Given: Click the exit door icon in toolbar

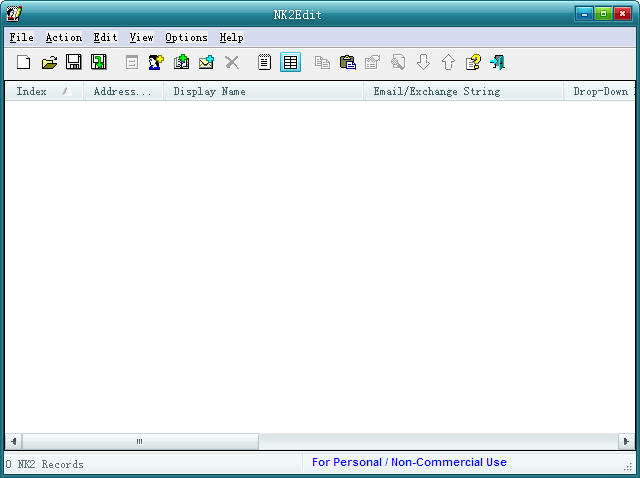Looking at the screenshot, I should (x=497, y=62).
